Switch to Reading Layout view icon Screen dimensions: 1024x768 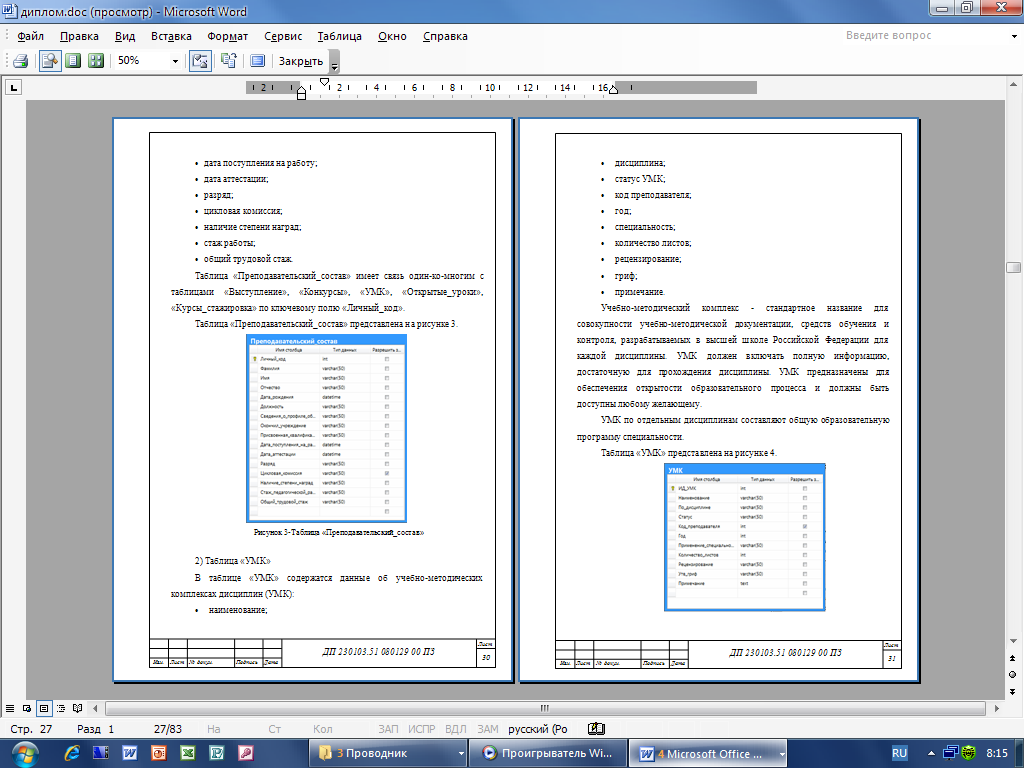point(78,708)
